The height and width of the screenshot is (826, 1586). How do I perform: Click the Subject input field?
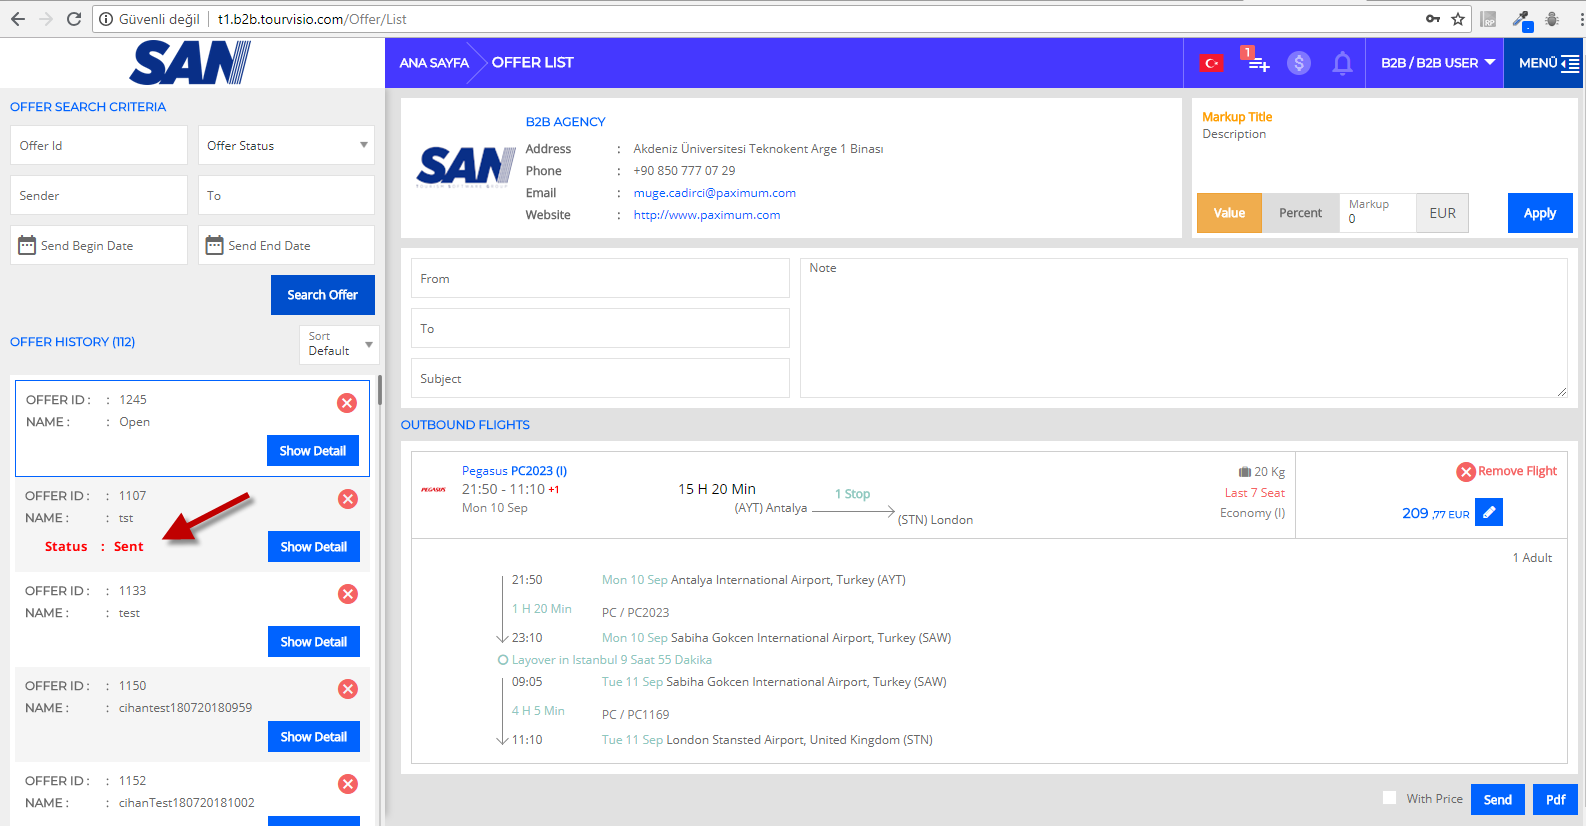[600, 379]
